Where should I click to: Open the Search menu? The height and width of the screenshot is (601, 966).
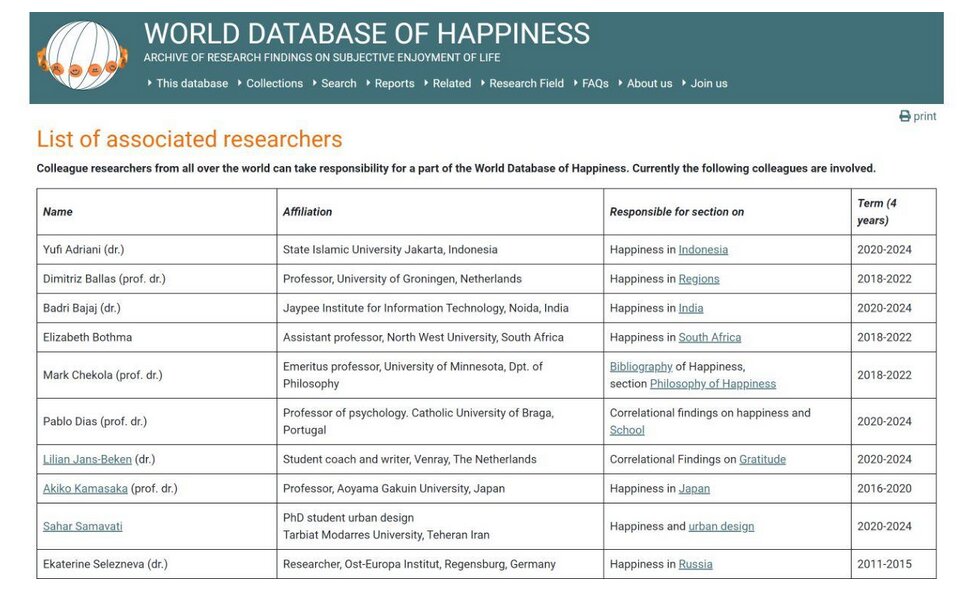click(338, 83)
